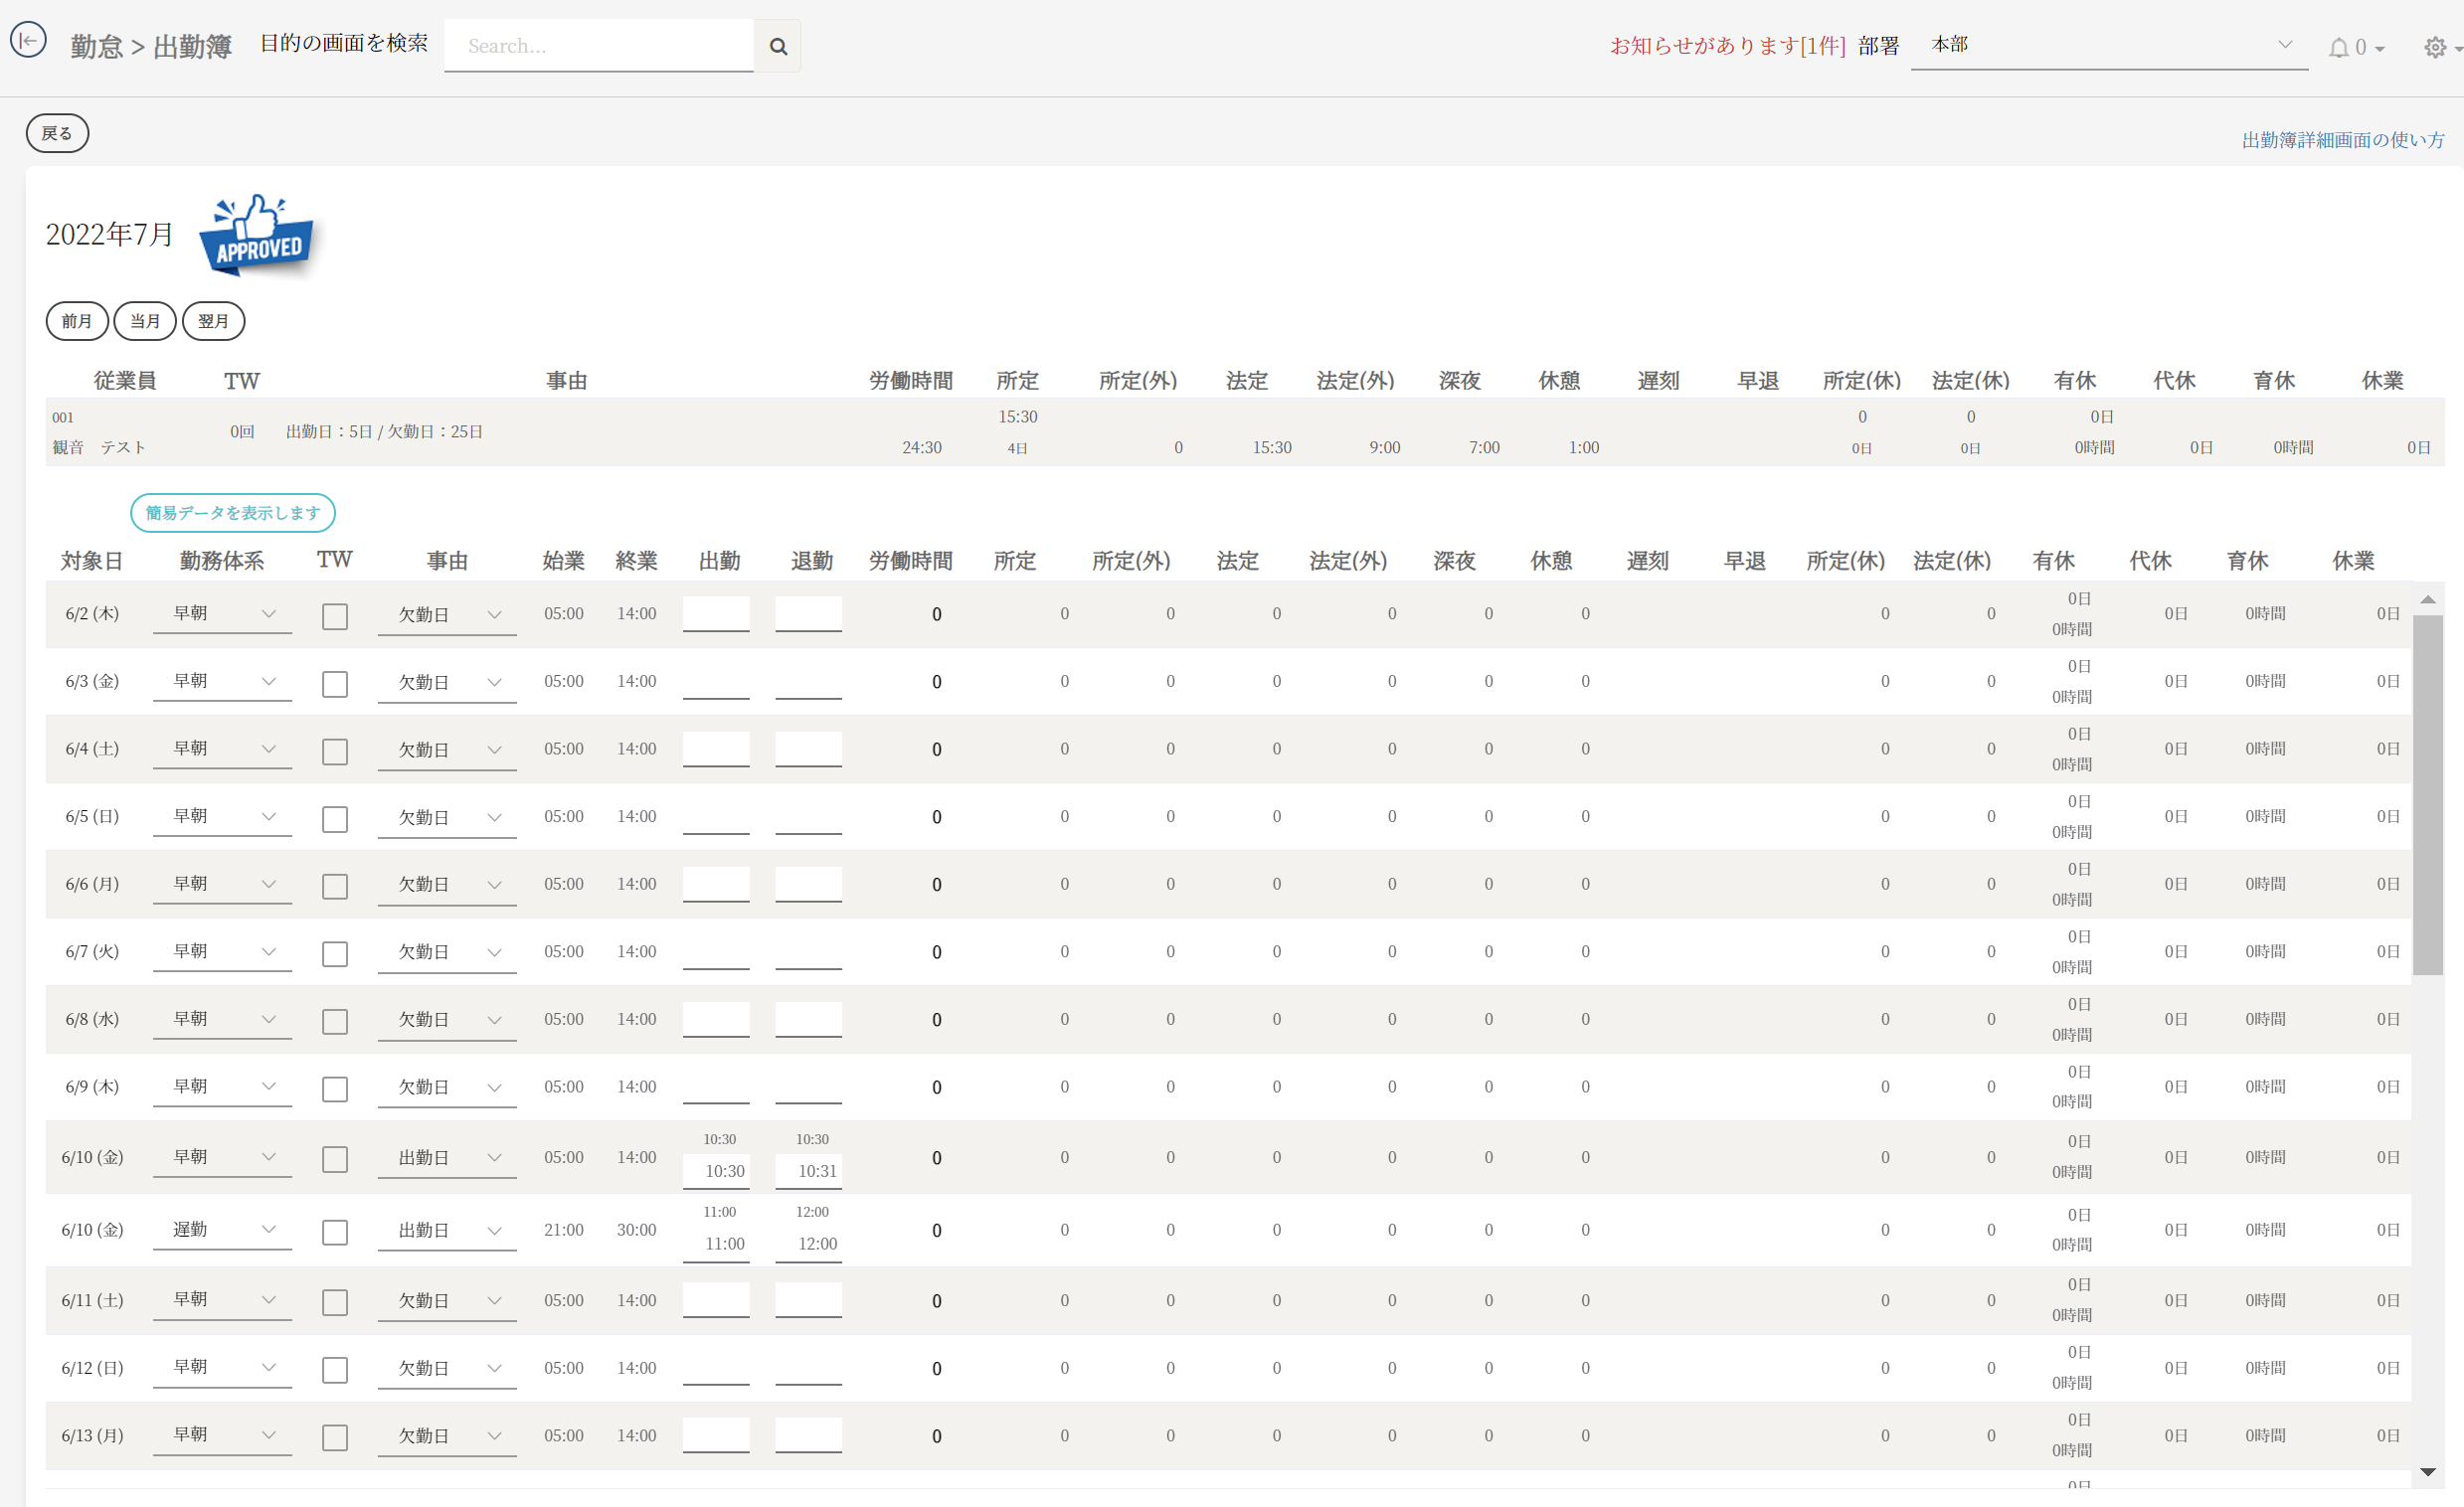The image size is (2464, 1507).
Task: Enable TW checkbox for 6/13 (月)
Action: pyautogui.click(x=335, y=1437)
